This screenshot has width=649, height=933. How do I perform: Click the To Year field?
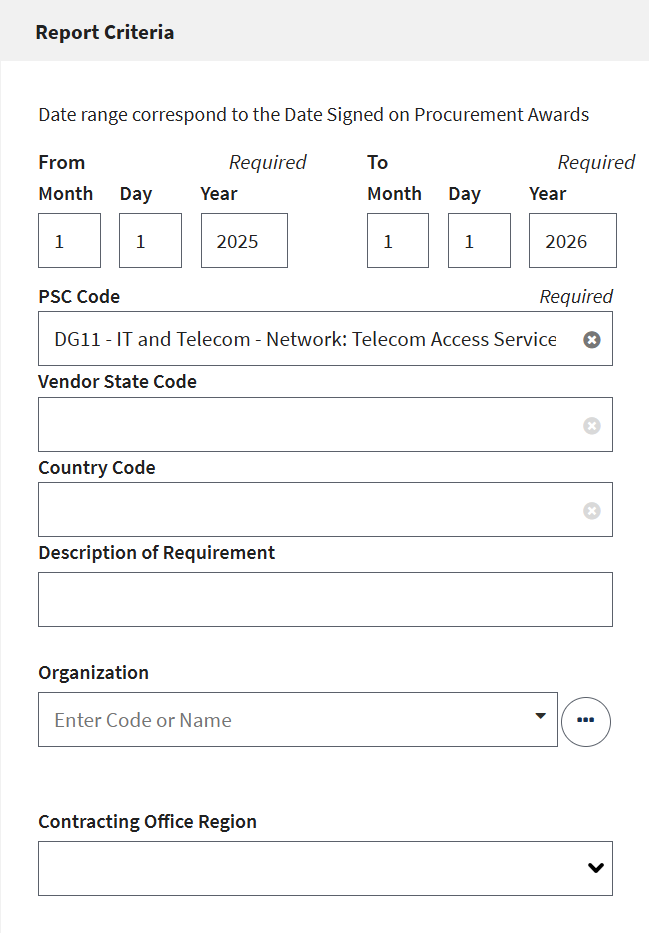[x=572, y=241]
